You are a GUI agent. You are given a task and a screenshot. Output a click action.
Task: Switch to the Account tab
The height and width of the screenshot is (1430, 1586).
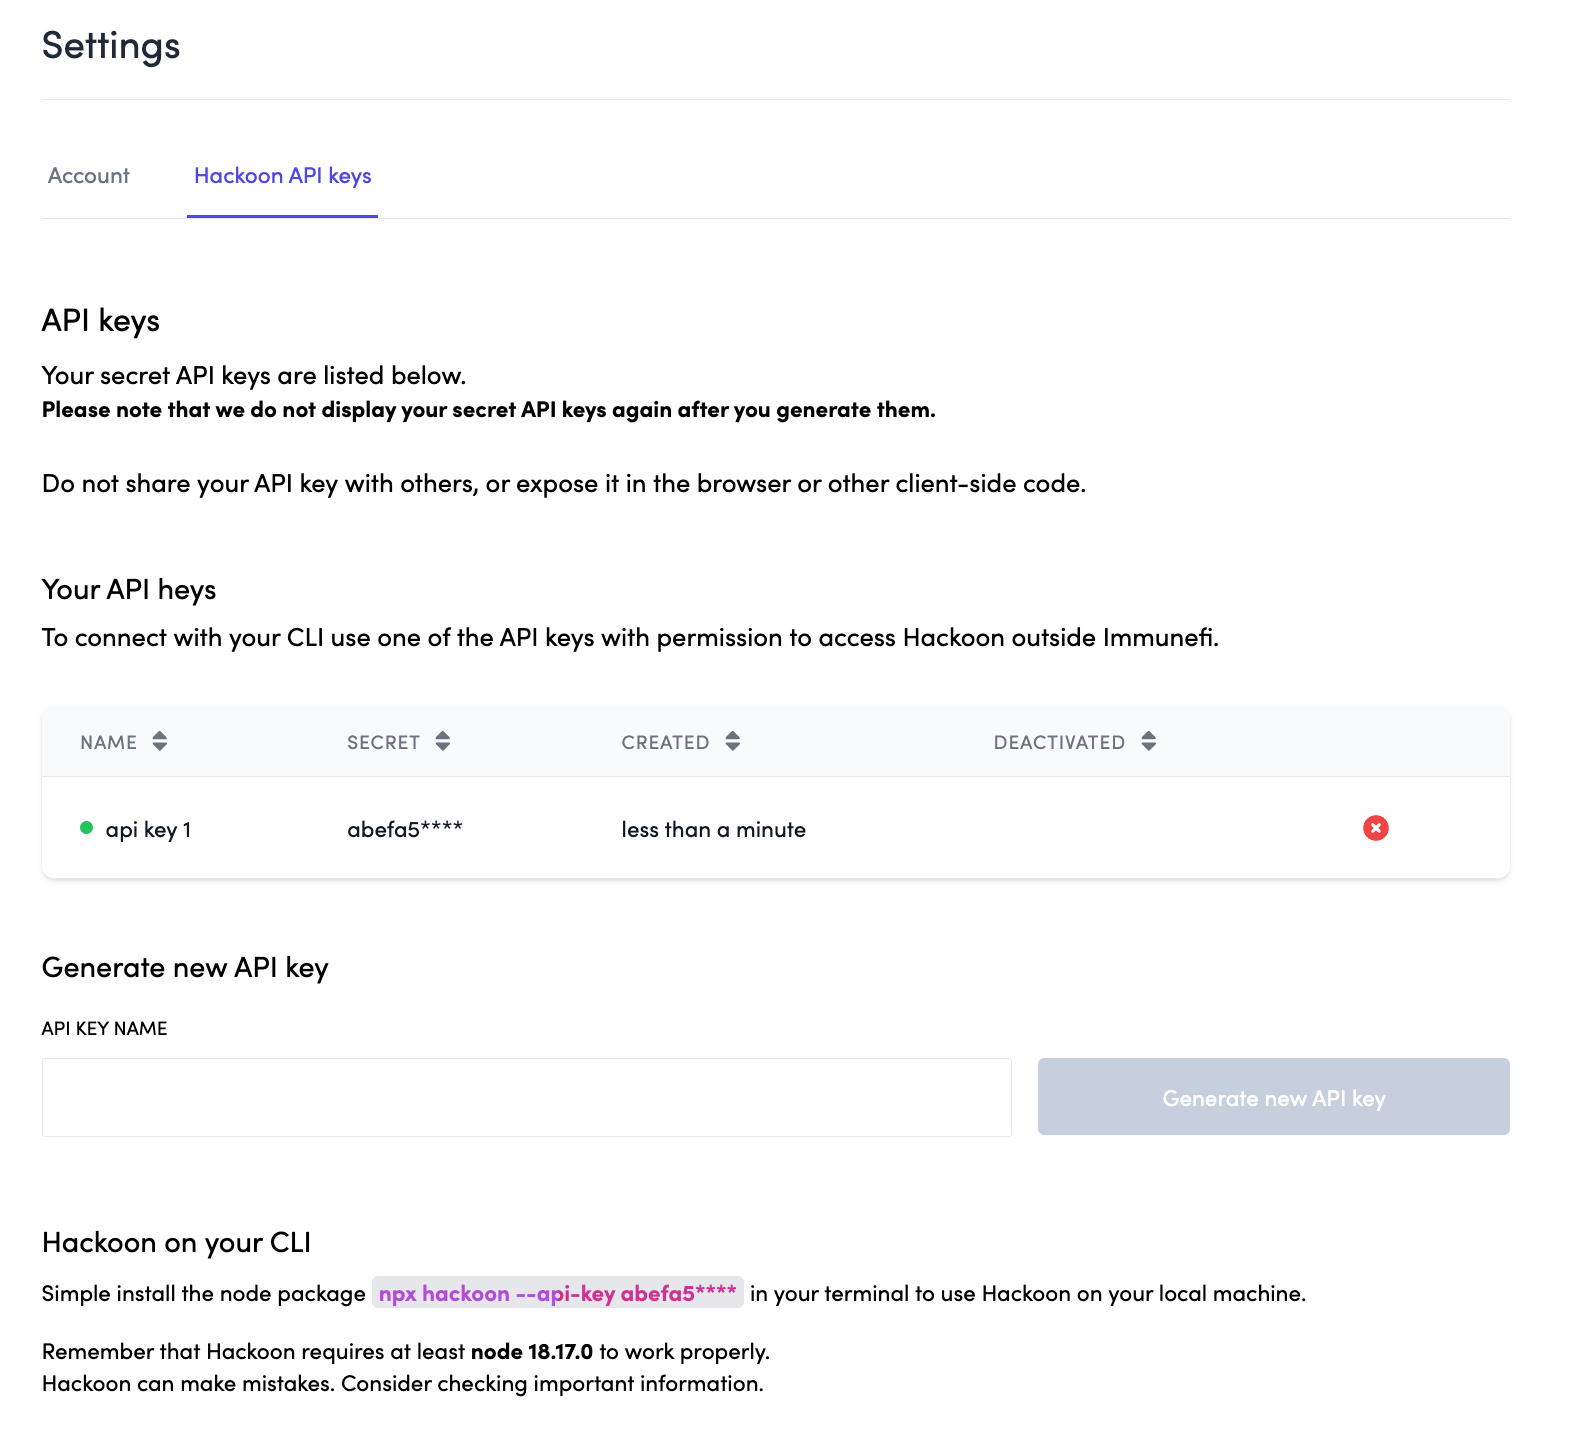tap(89, 176)
